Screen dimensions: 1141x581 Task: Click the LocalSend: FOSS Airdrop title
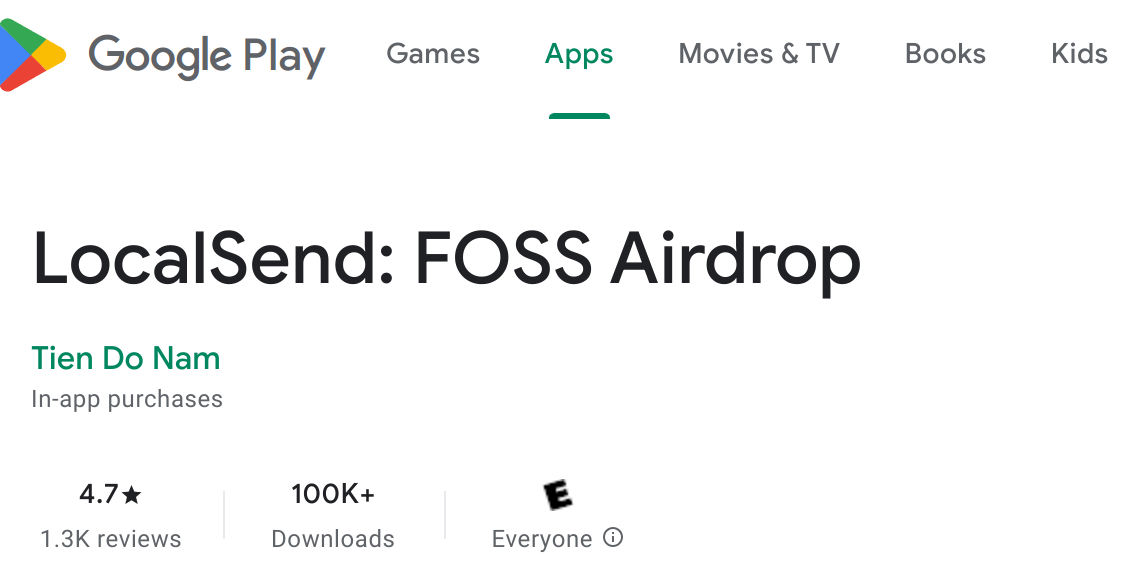tap(446, 260)
